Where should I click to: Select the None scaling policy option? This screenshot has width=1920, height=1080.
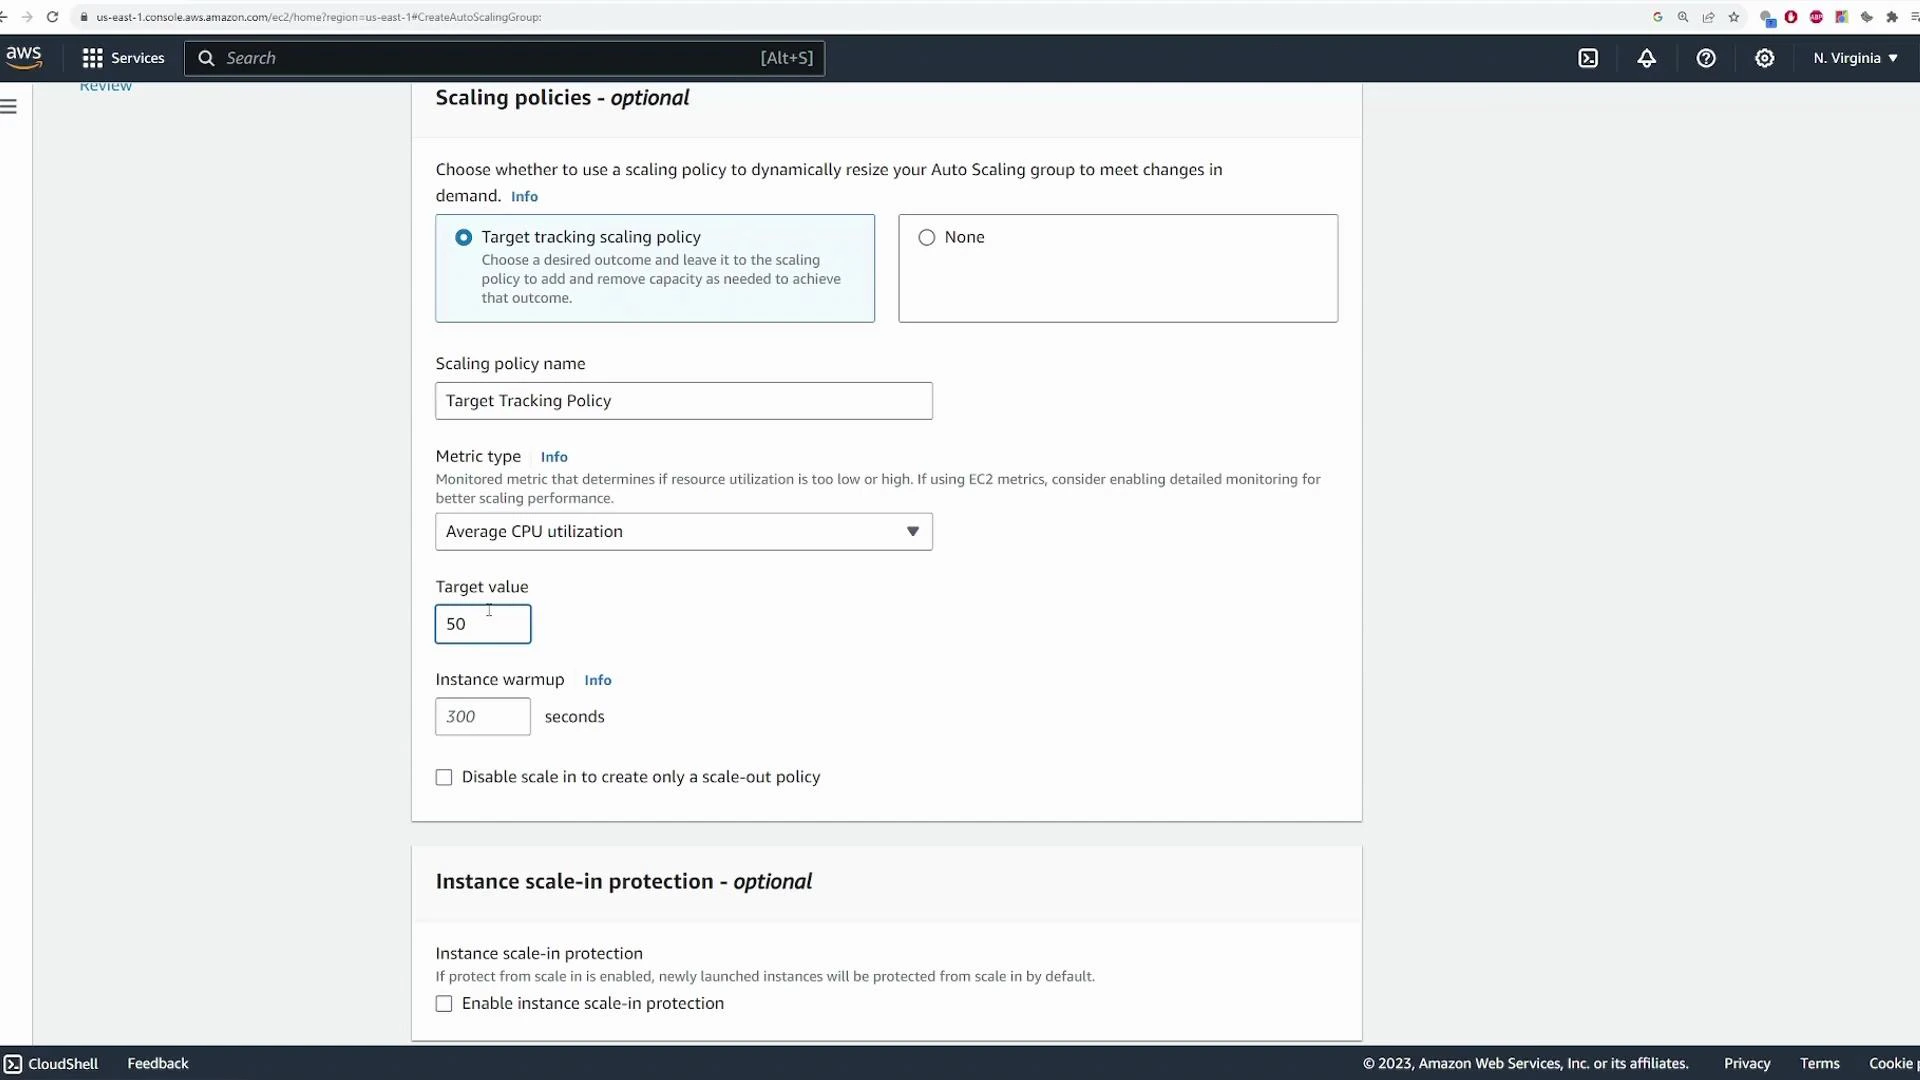927,237
